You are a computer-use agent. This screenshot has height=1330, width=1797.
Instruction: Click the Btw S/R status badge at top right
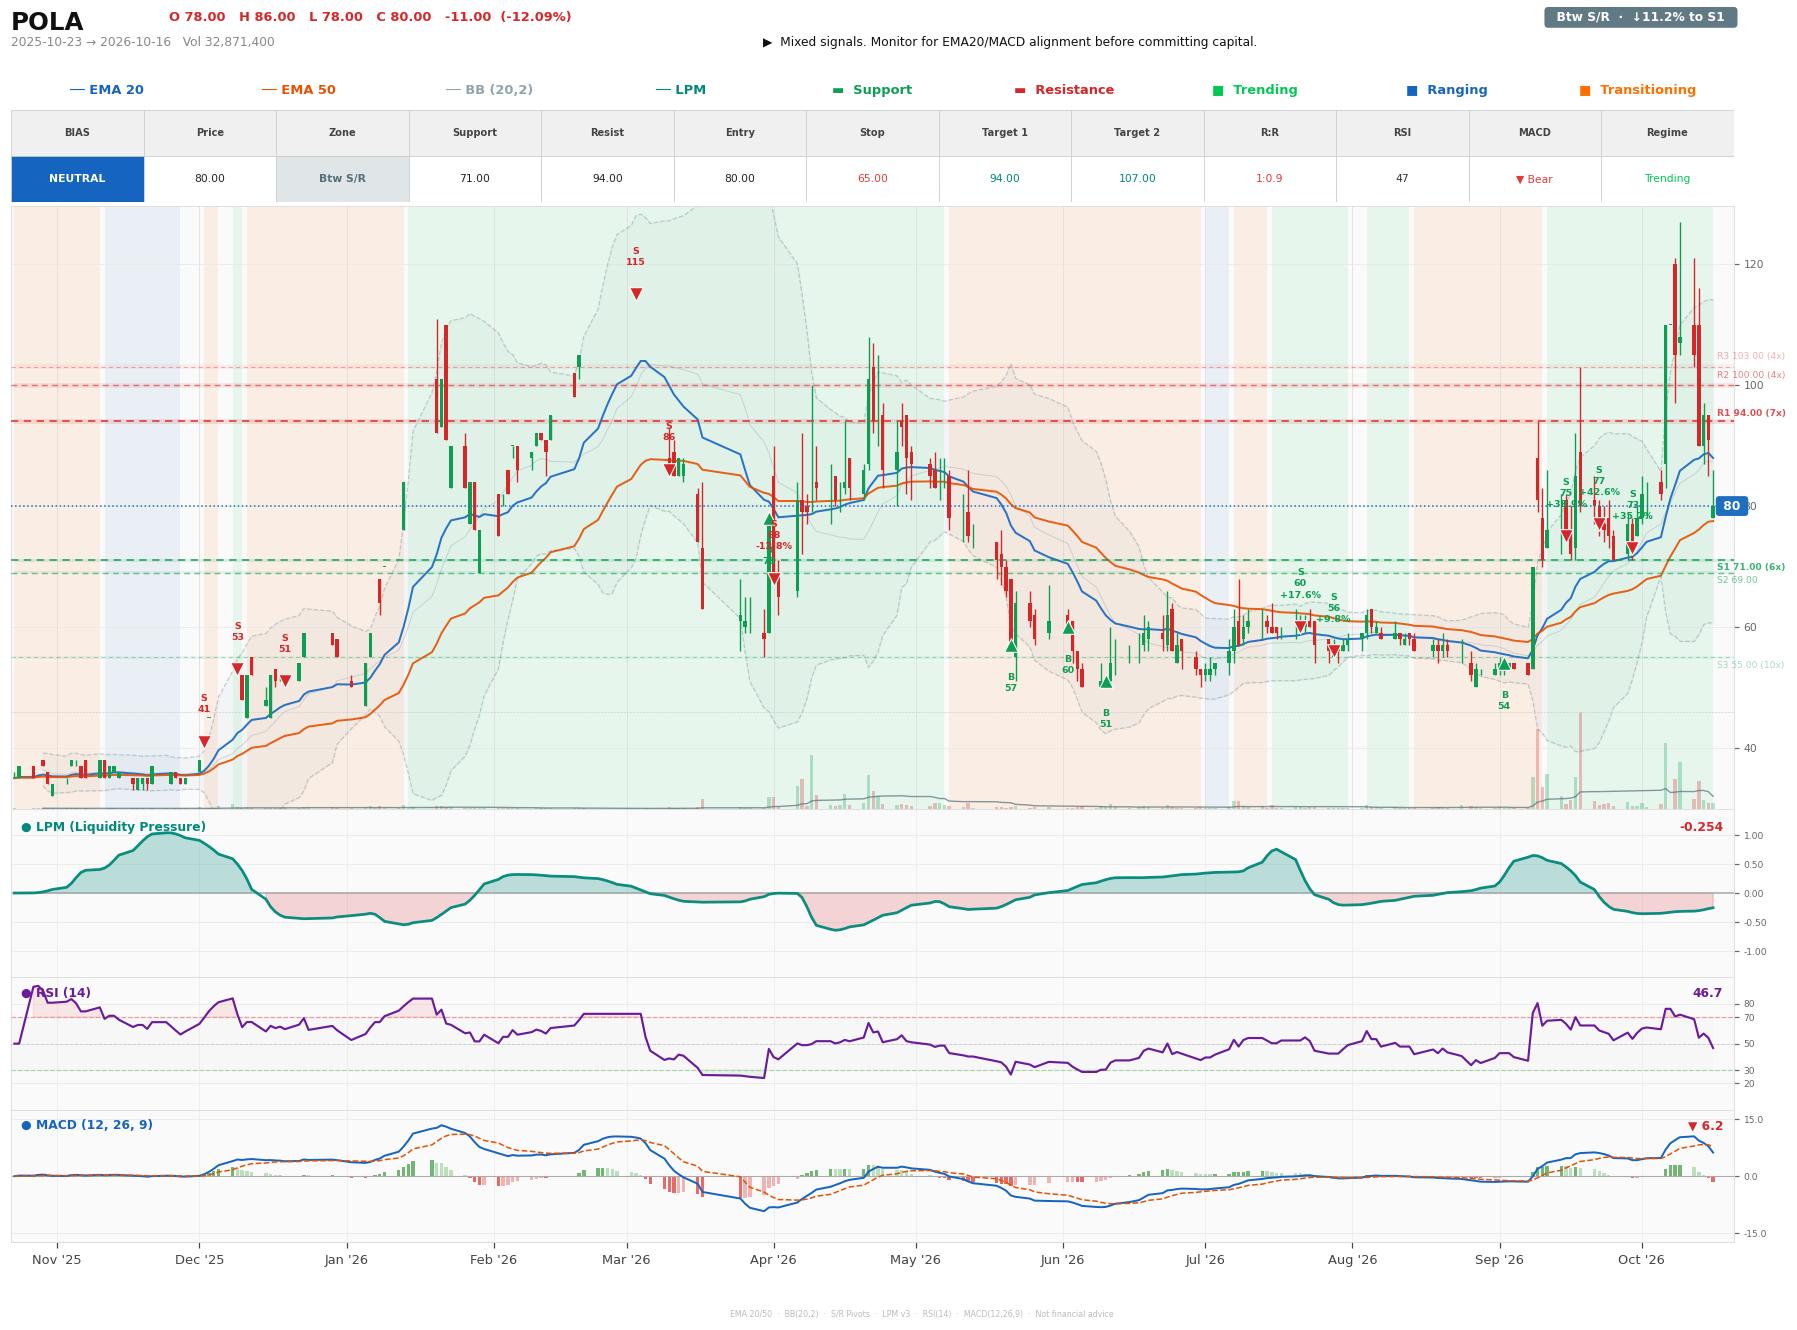point(1640,17)
